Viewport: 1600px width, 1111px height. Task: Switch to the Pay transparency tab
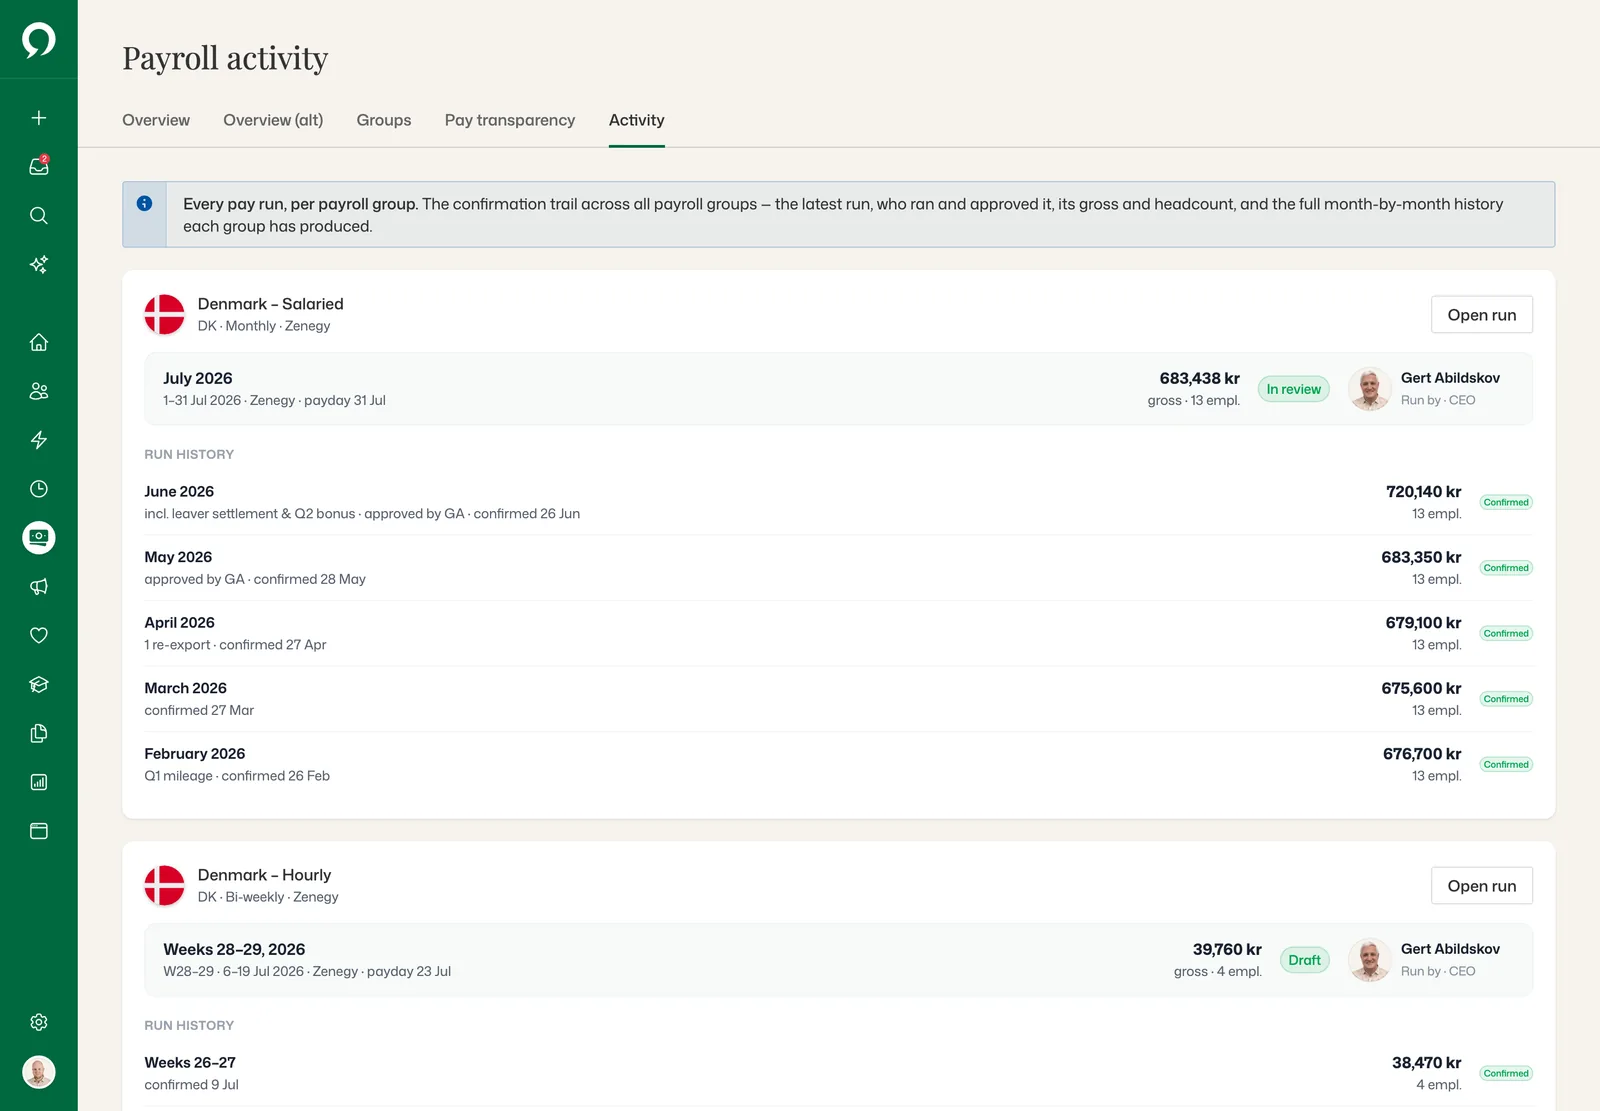tap(510, 120)
